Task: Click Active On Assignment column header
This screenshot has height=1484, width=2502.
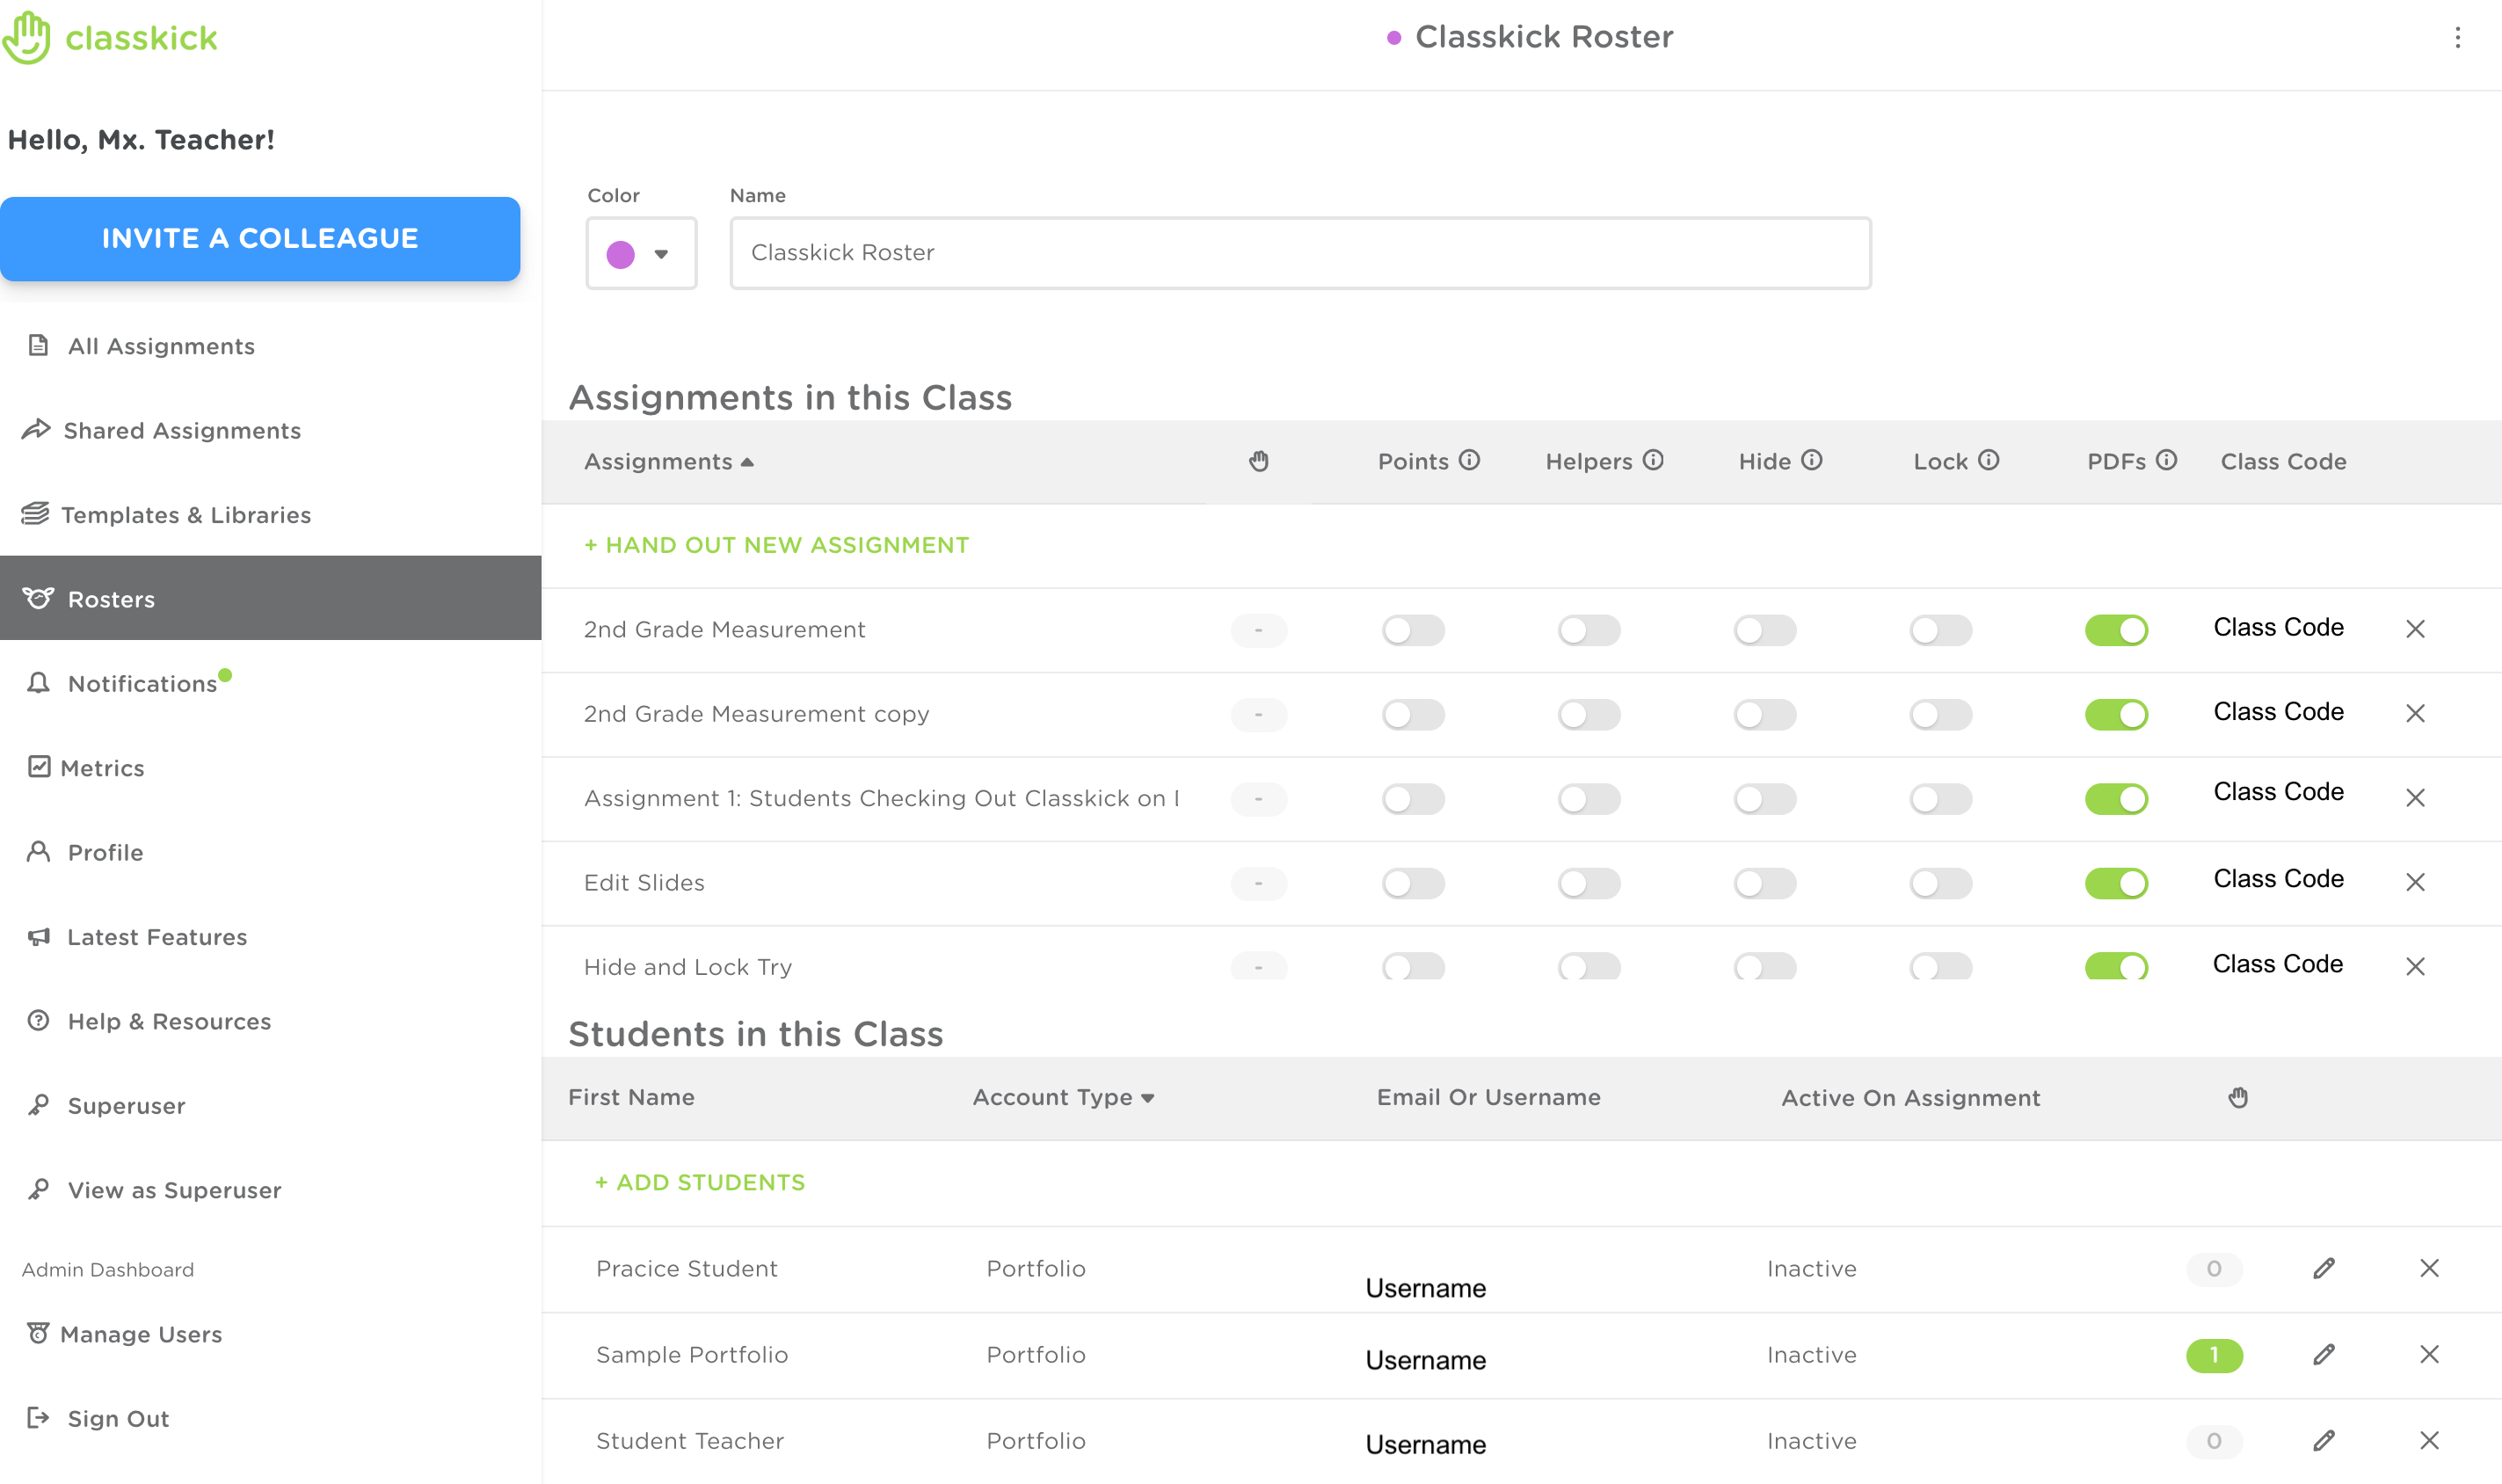Action: click(x=1910, y=1097)
